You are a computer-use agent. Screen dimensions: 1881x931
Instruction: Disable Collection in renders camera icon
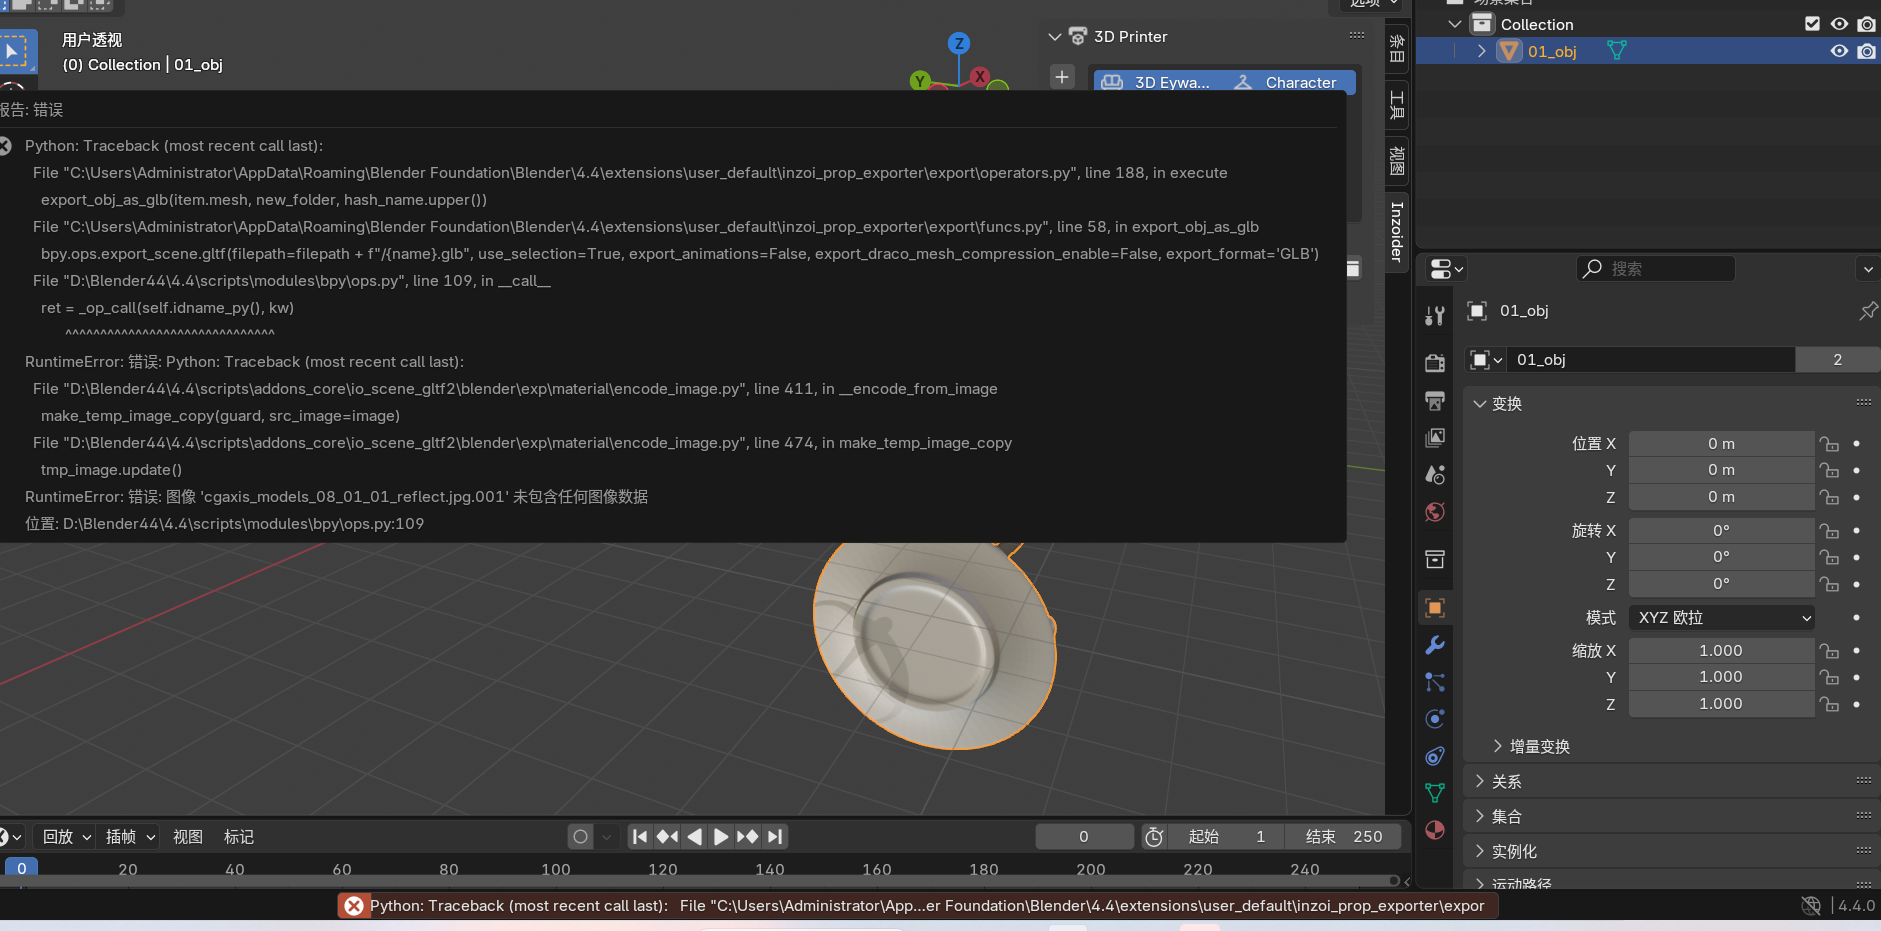click(1866, 24)
